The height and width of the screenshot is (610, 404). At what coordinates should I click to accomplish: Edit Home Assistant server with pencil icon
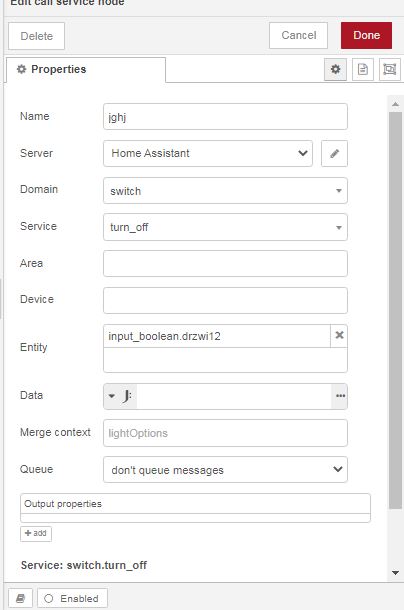334,154
